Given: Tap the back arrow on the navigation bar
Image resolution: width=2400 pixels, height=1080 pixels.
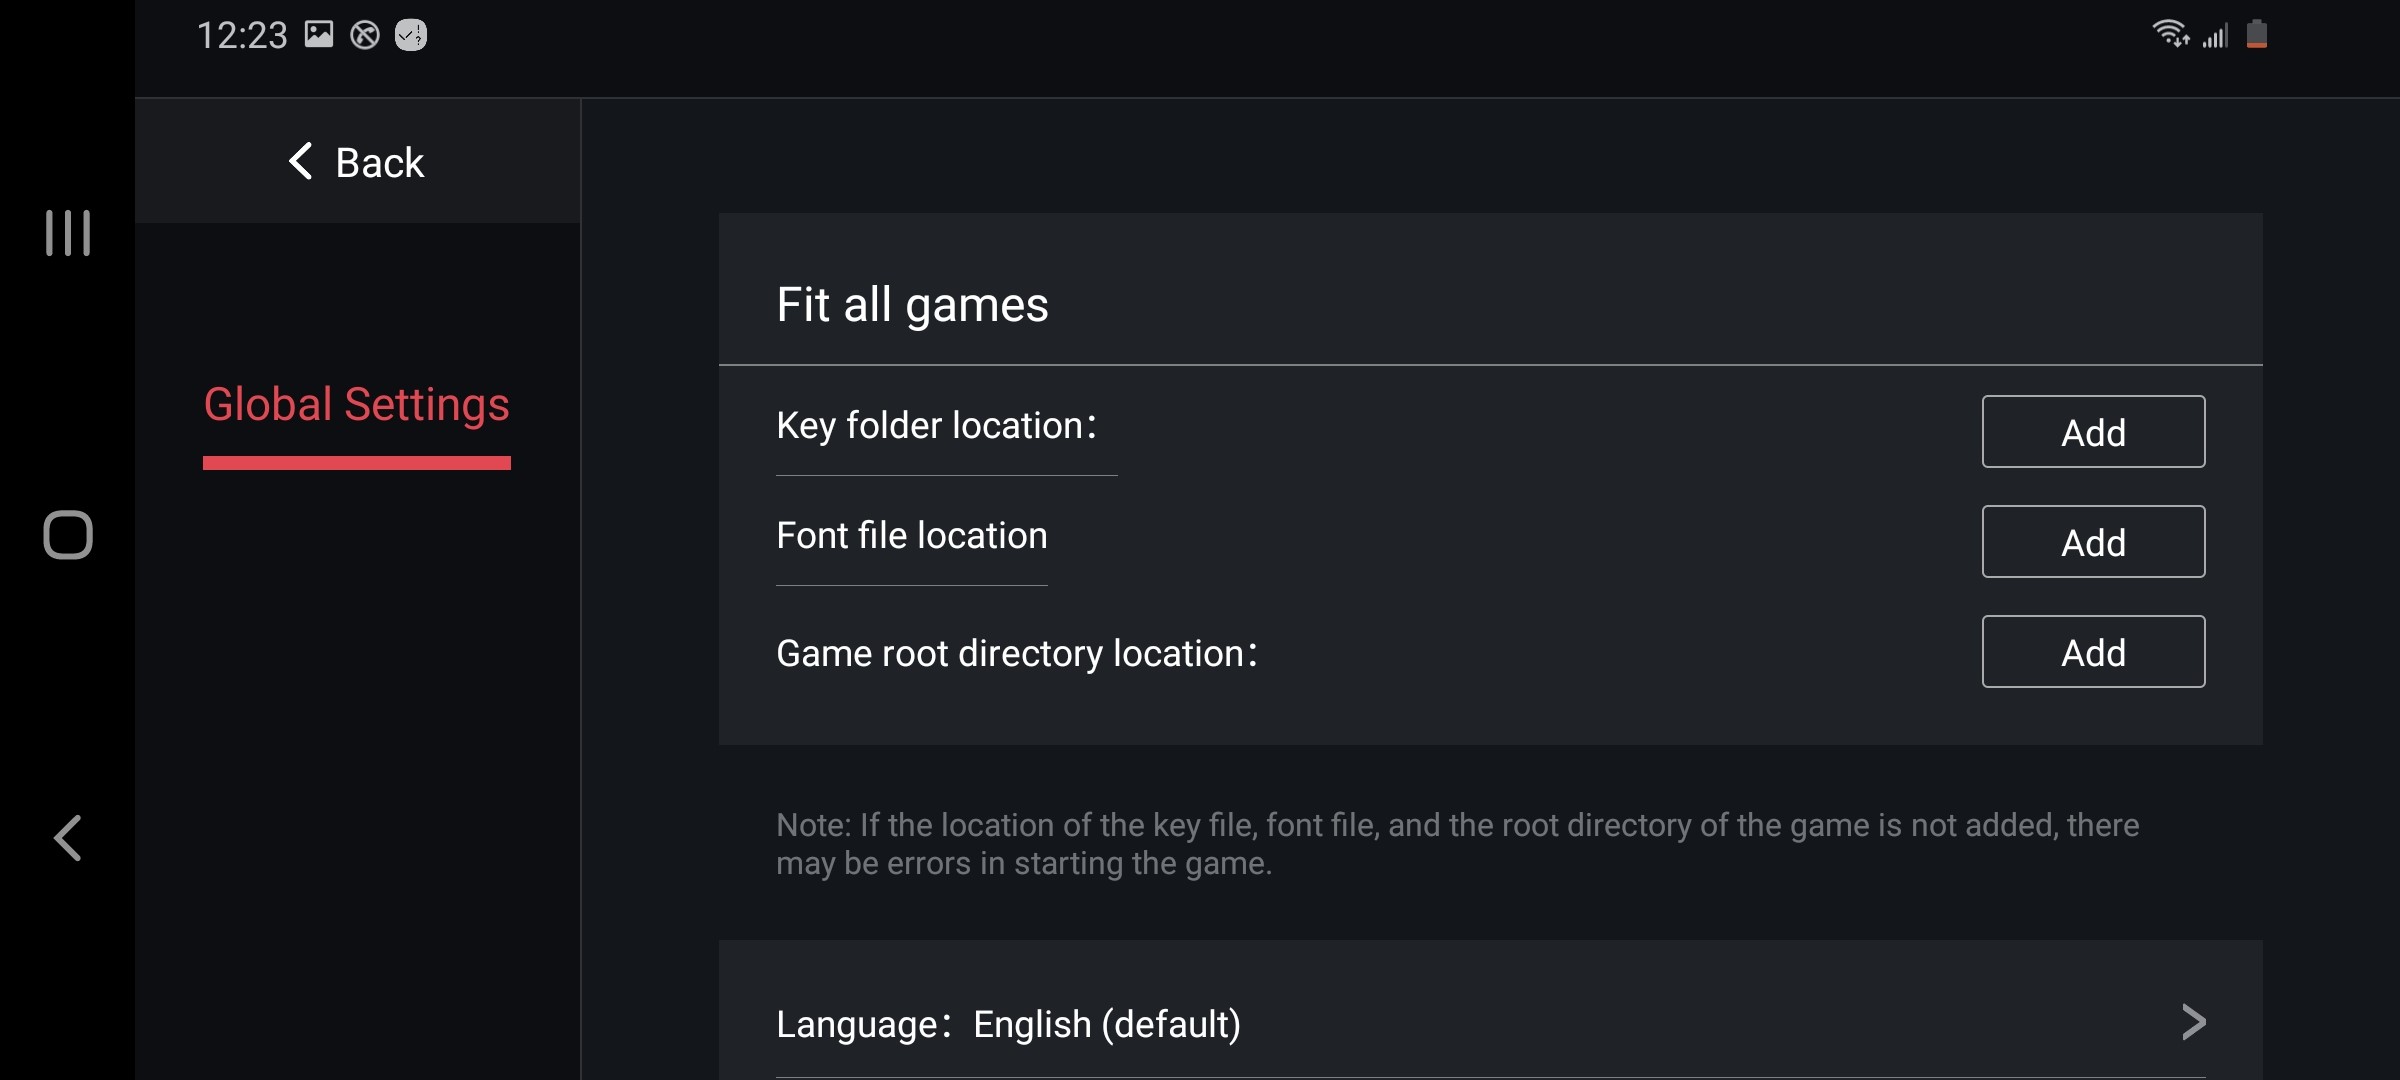Looking at the screenshot, I should (66, 839).
